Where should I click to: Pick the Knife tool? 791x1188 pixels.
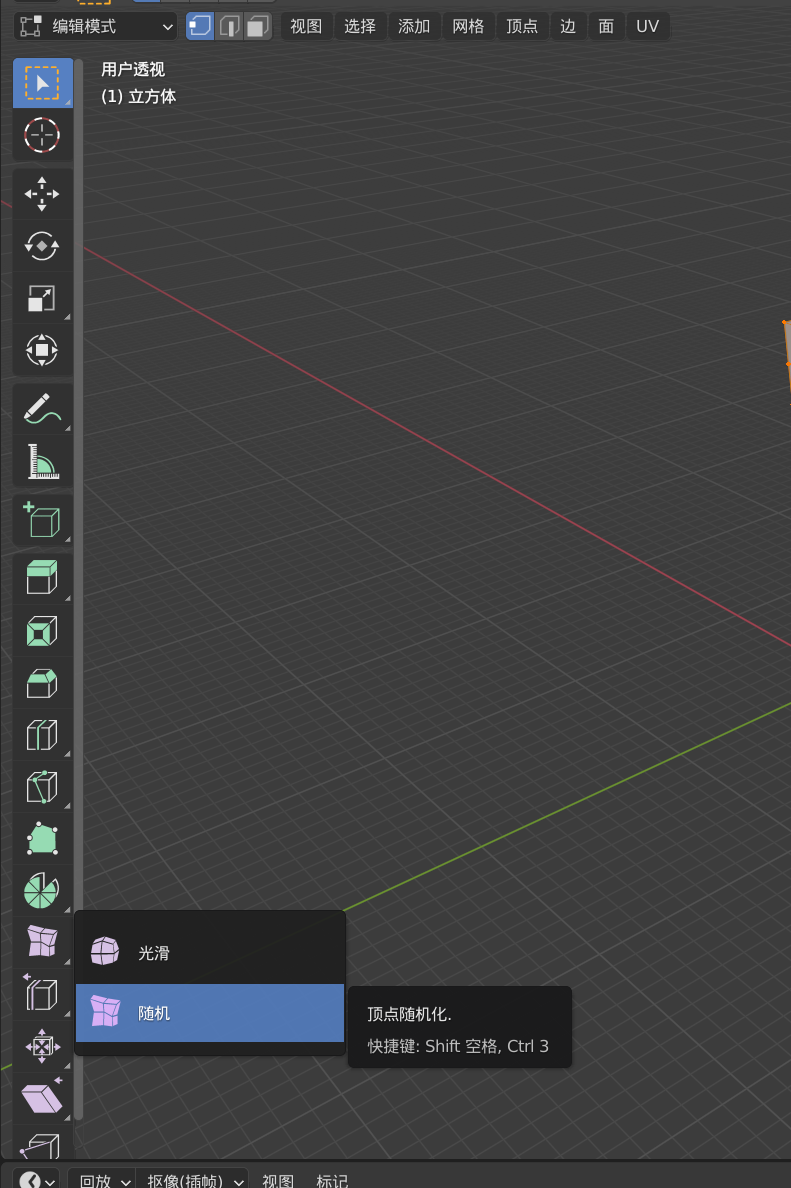point(42,787)
